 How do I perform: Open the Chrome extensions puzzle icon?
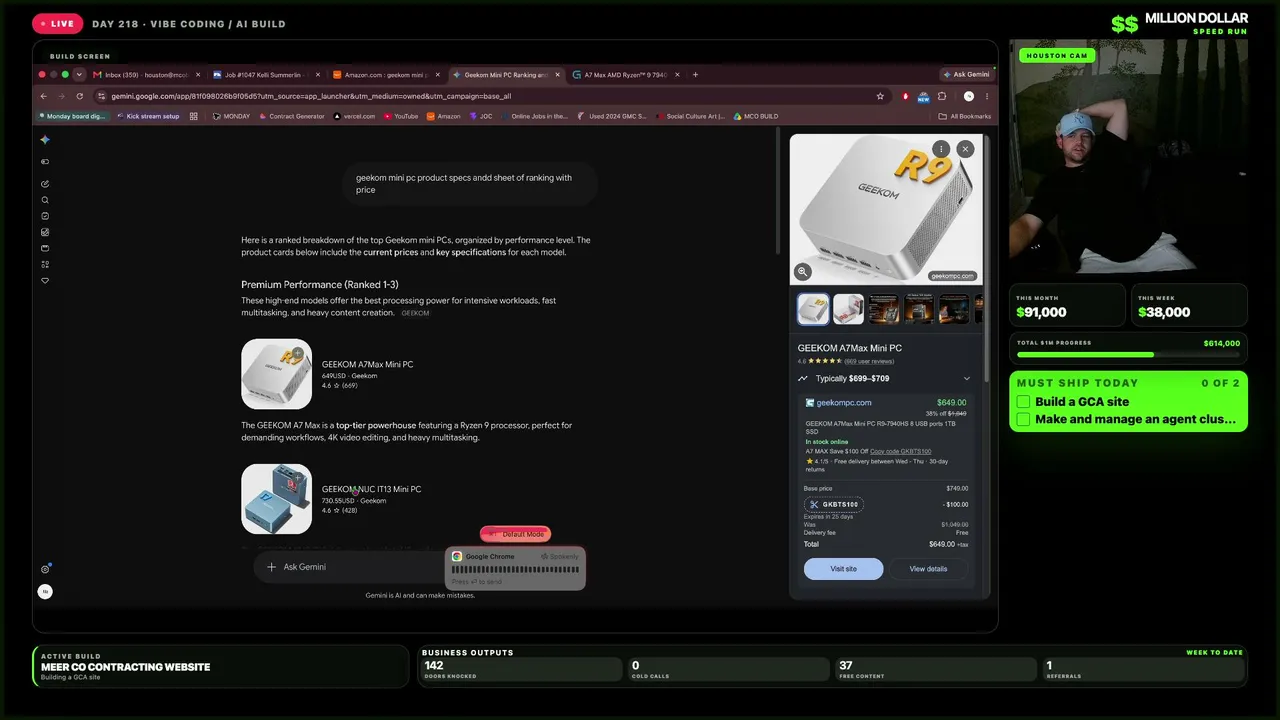point(941,96)
